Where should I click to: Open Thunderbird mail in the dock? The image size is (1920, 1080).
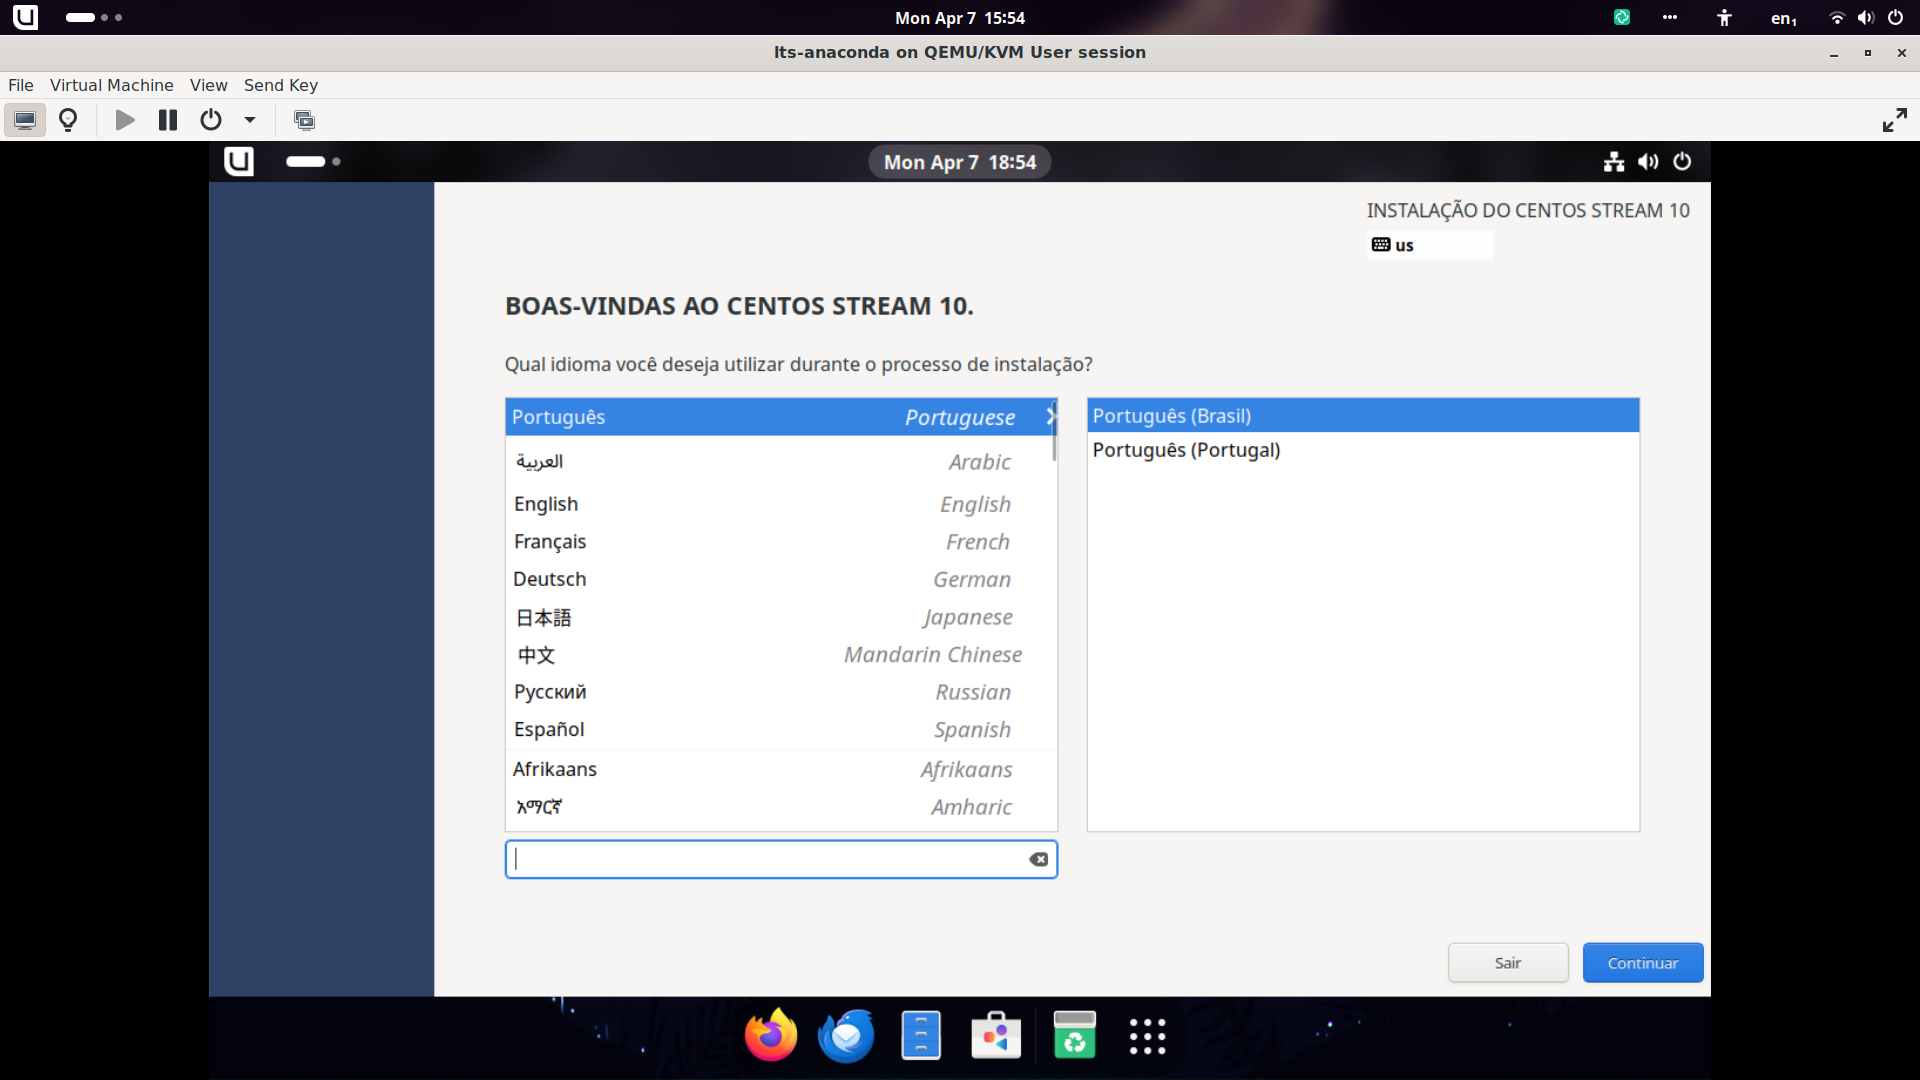coord(846,1036)
